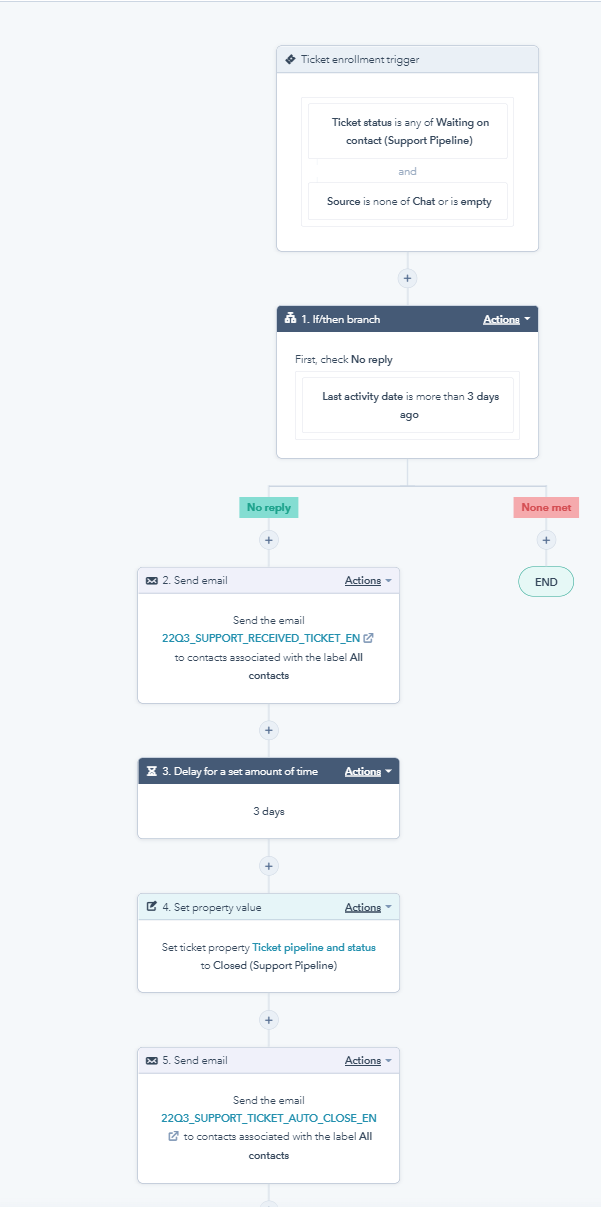The height and width of the screenshot is (1207, 601).
Task: Click the envelope icon on step 2
Action: (x=150, y=580)
